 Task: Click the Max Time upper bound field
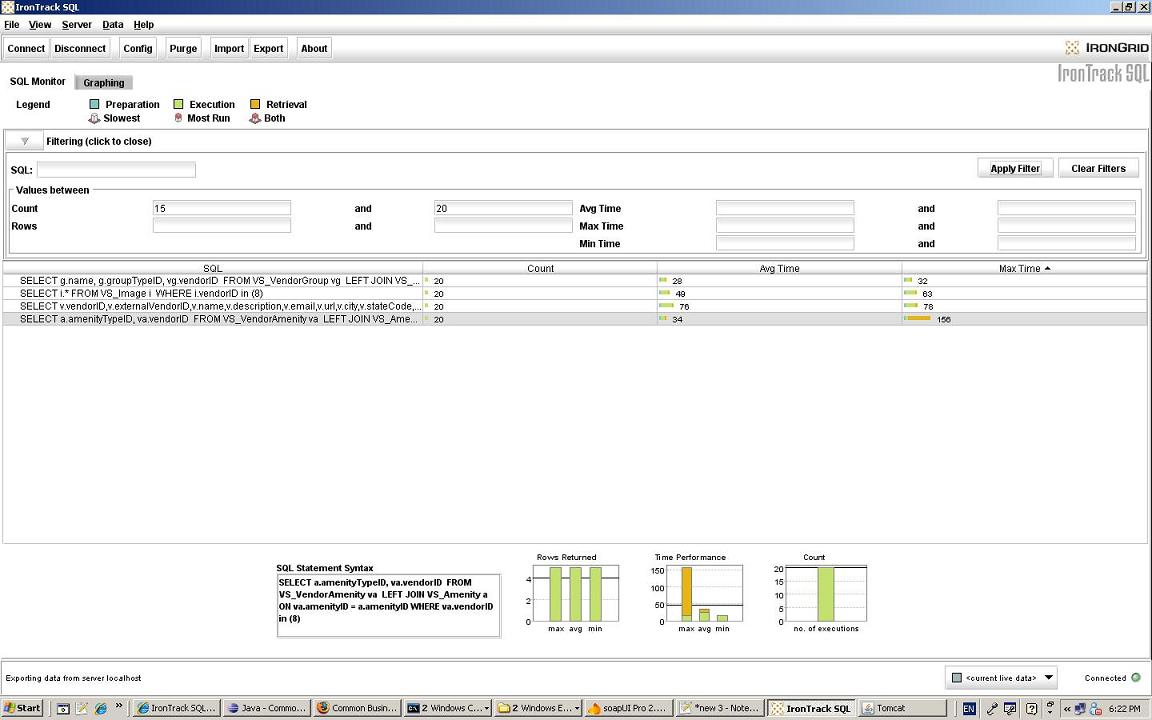click(1066, 226)
